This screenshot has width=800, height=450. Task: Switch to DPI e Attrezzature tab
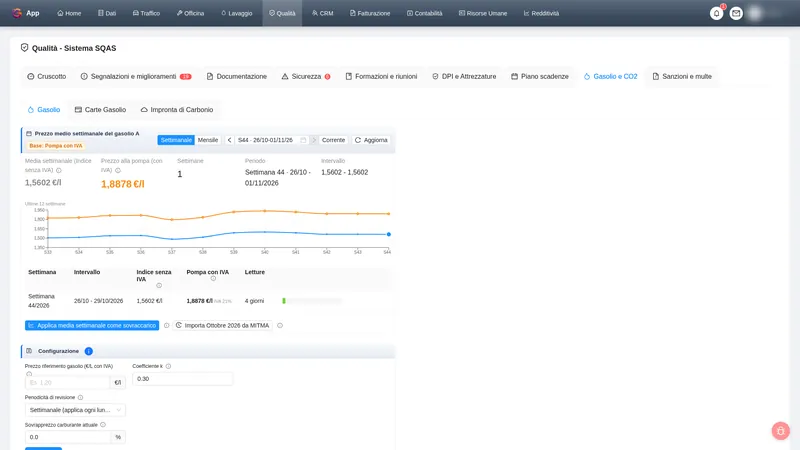click(x=464, y=77)
